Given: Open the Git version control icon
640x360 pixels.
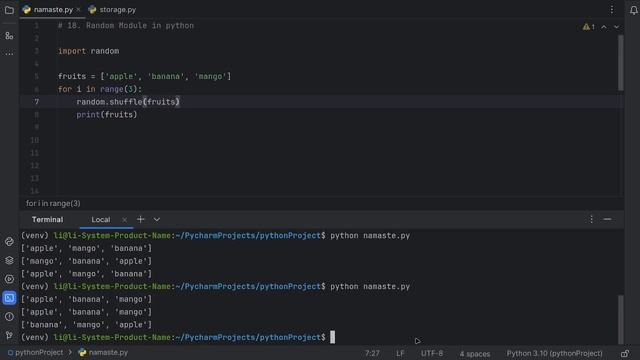Looking at the screenshot, I should (x=9, y=335).
